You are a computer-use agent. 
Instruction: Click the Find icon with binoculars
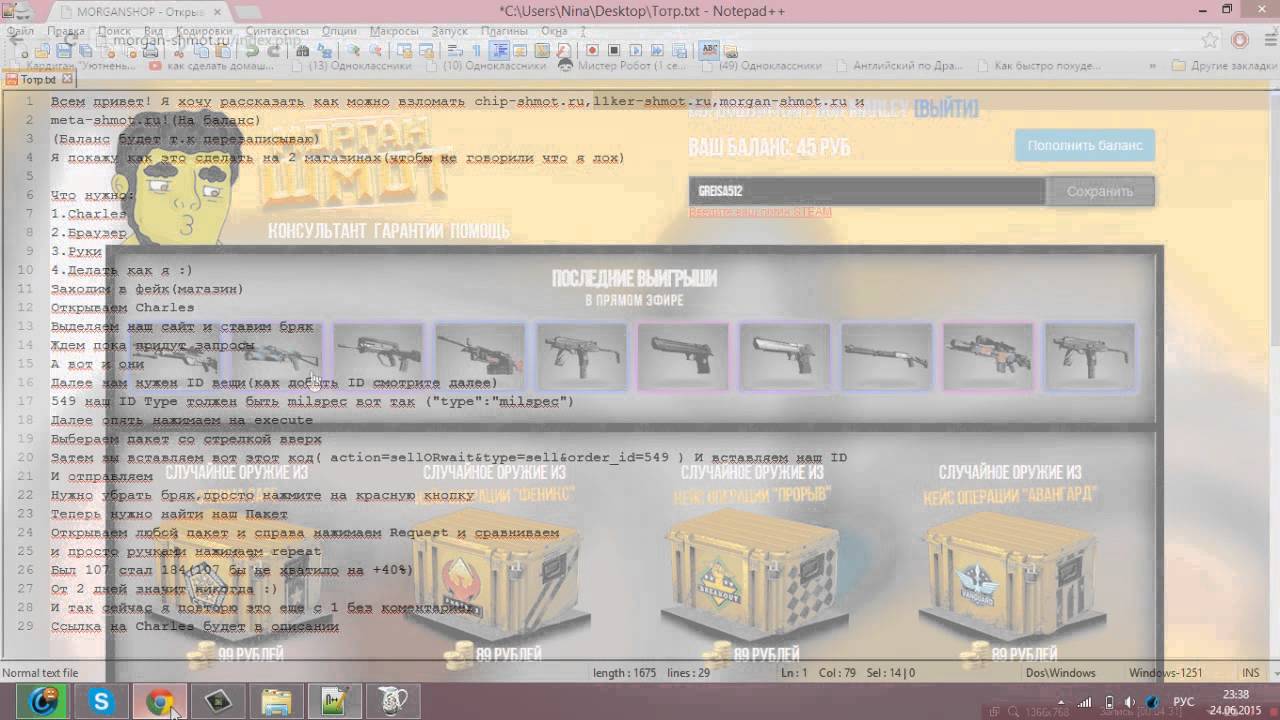pyautogui.click(x=303, y=50)
